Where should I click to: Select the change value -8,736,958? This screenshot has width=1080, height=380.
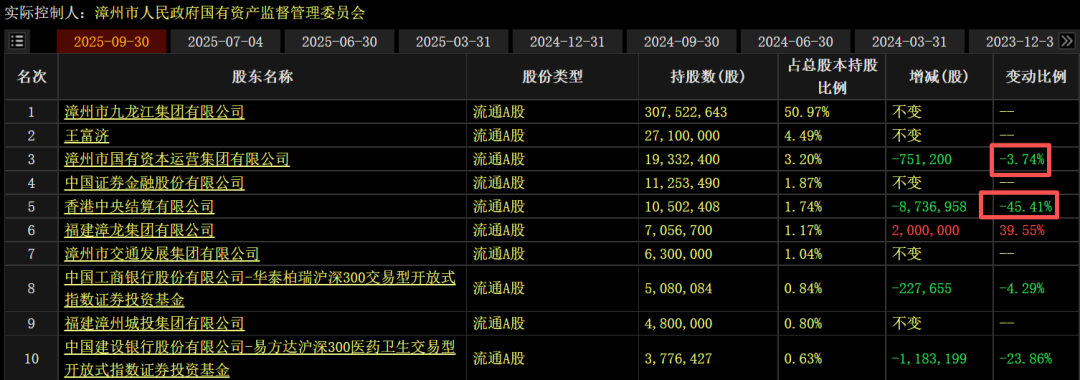(928, 207)
